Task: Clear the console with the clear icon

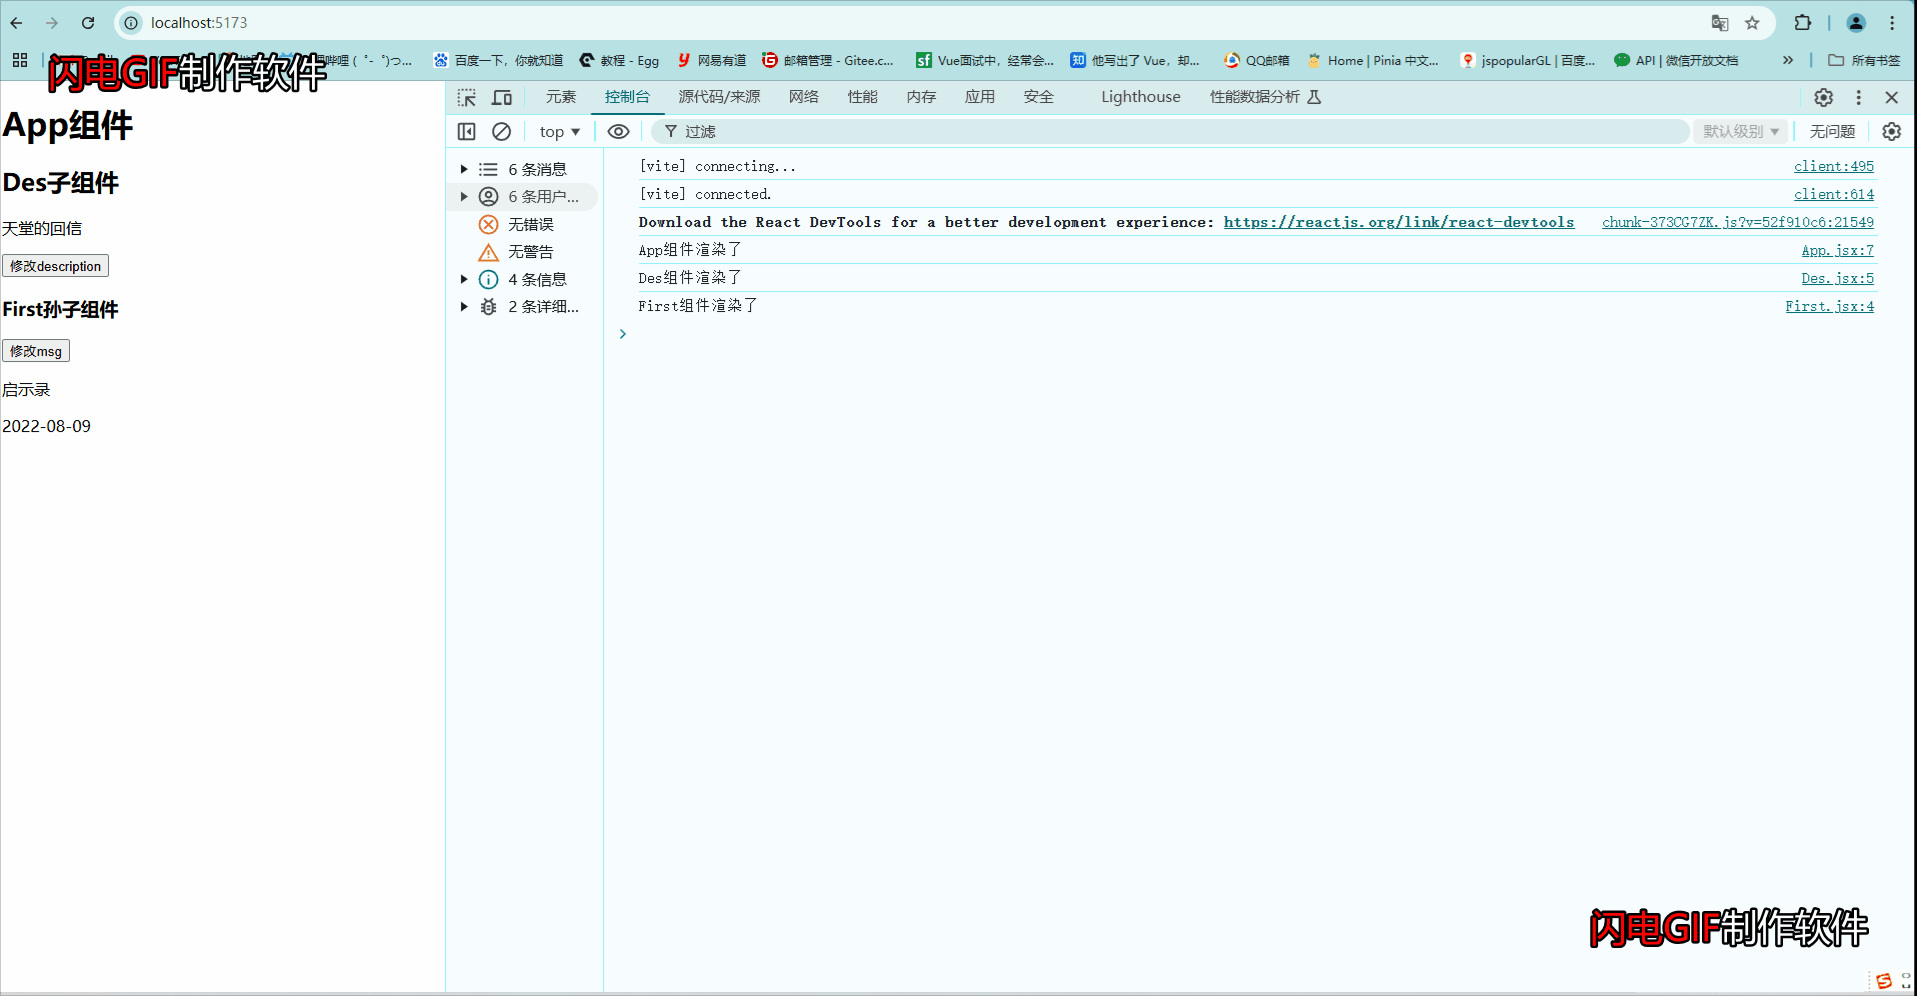Action: click(x=501, y=131)
